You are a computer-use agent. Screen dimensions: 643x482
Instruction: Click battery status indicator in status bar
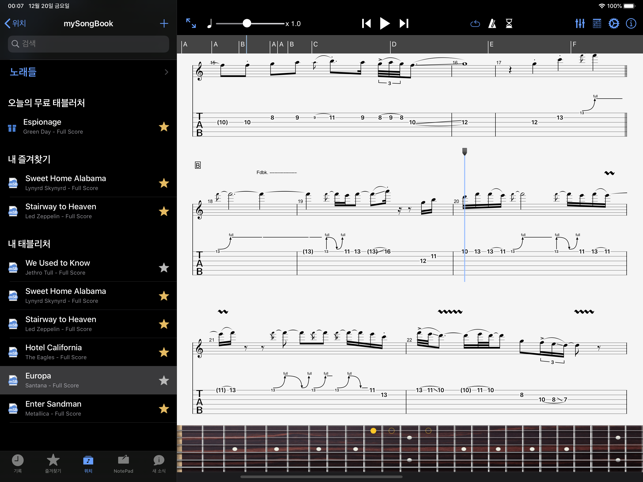629,6
